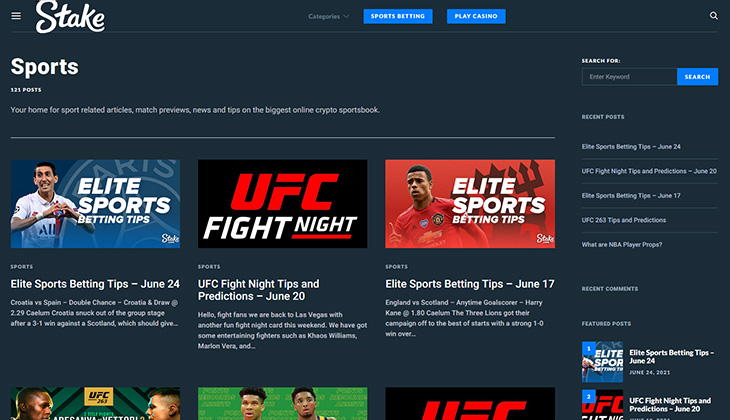
Task: Click the England vs Scotland excerpt text
Action: point(464,318)
